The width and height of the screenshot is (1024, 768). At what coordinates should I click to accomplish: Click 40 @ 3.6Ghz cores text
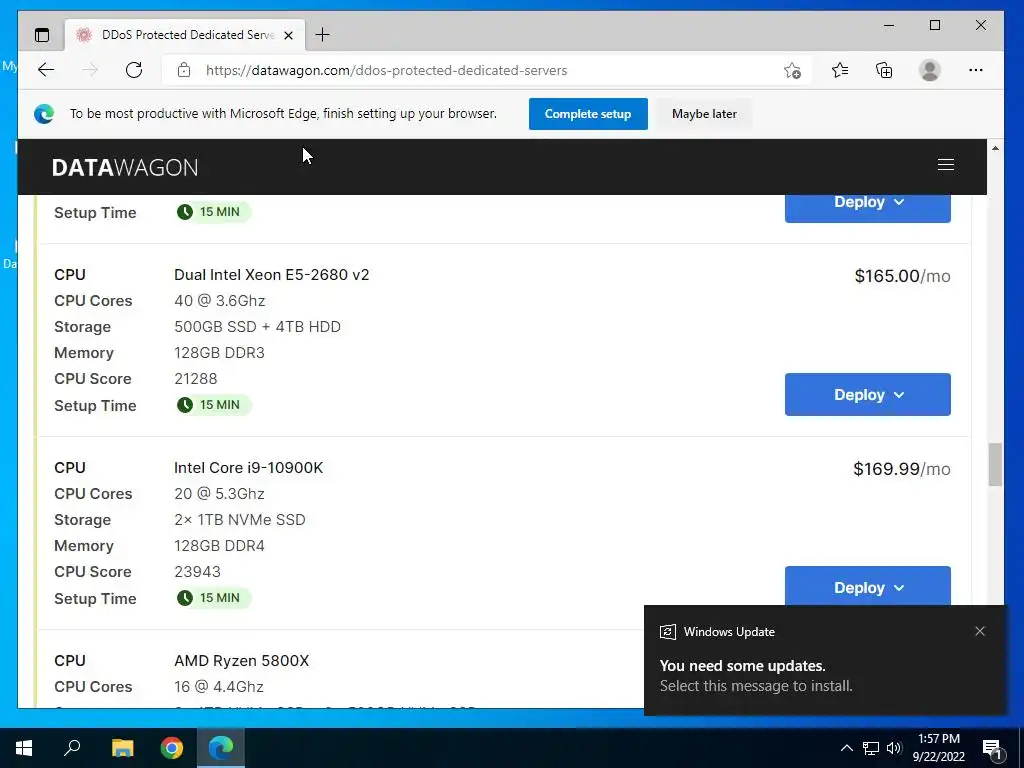coord(219,300)
